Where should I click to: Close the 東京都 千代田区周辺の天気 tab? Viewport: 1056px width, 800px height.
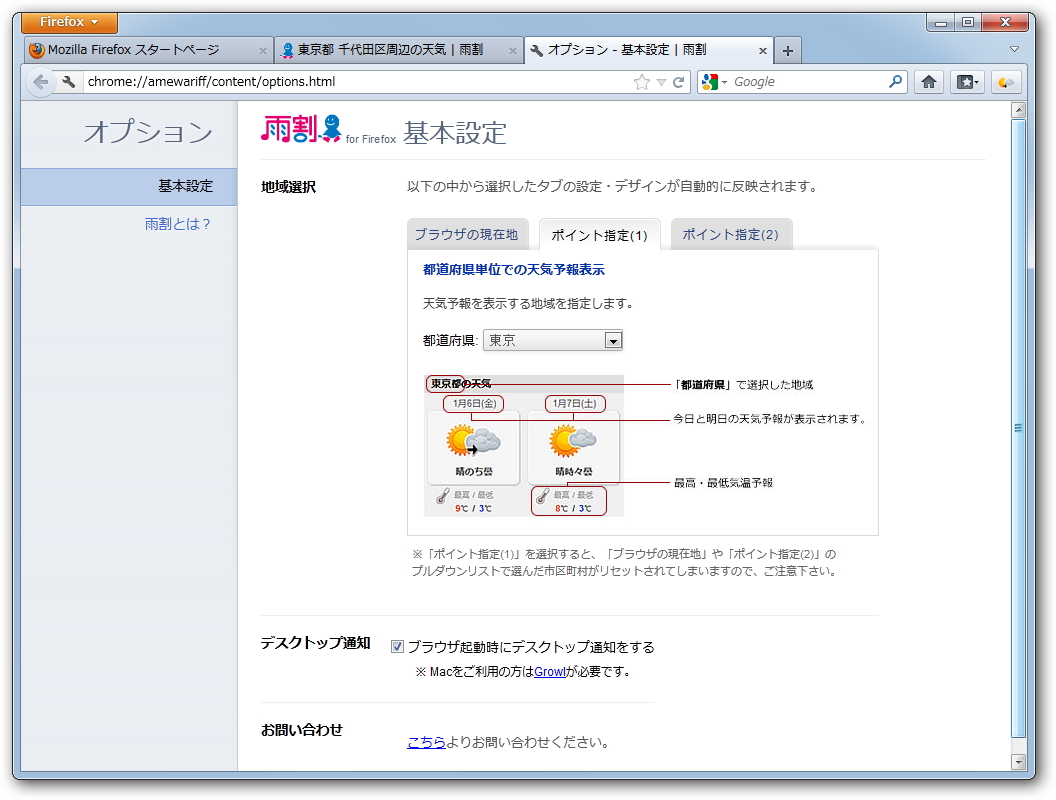pos(513,51)
